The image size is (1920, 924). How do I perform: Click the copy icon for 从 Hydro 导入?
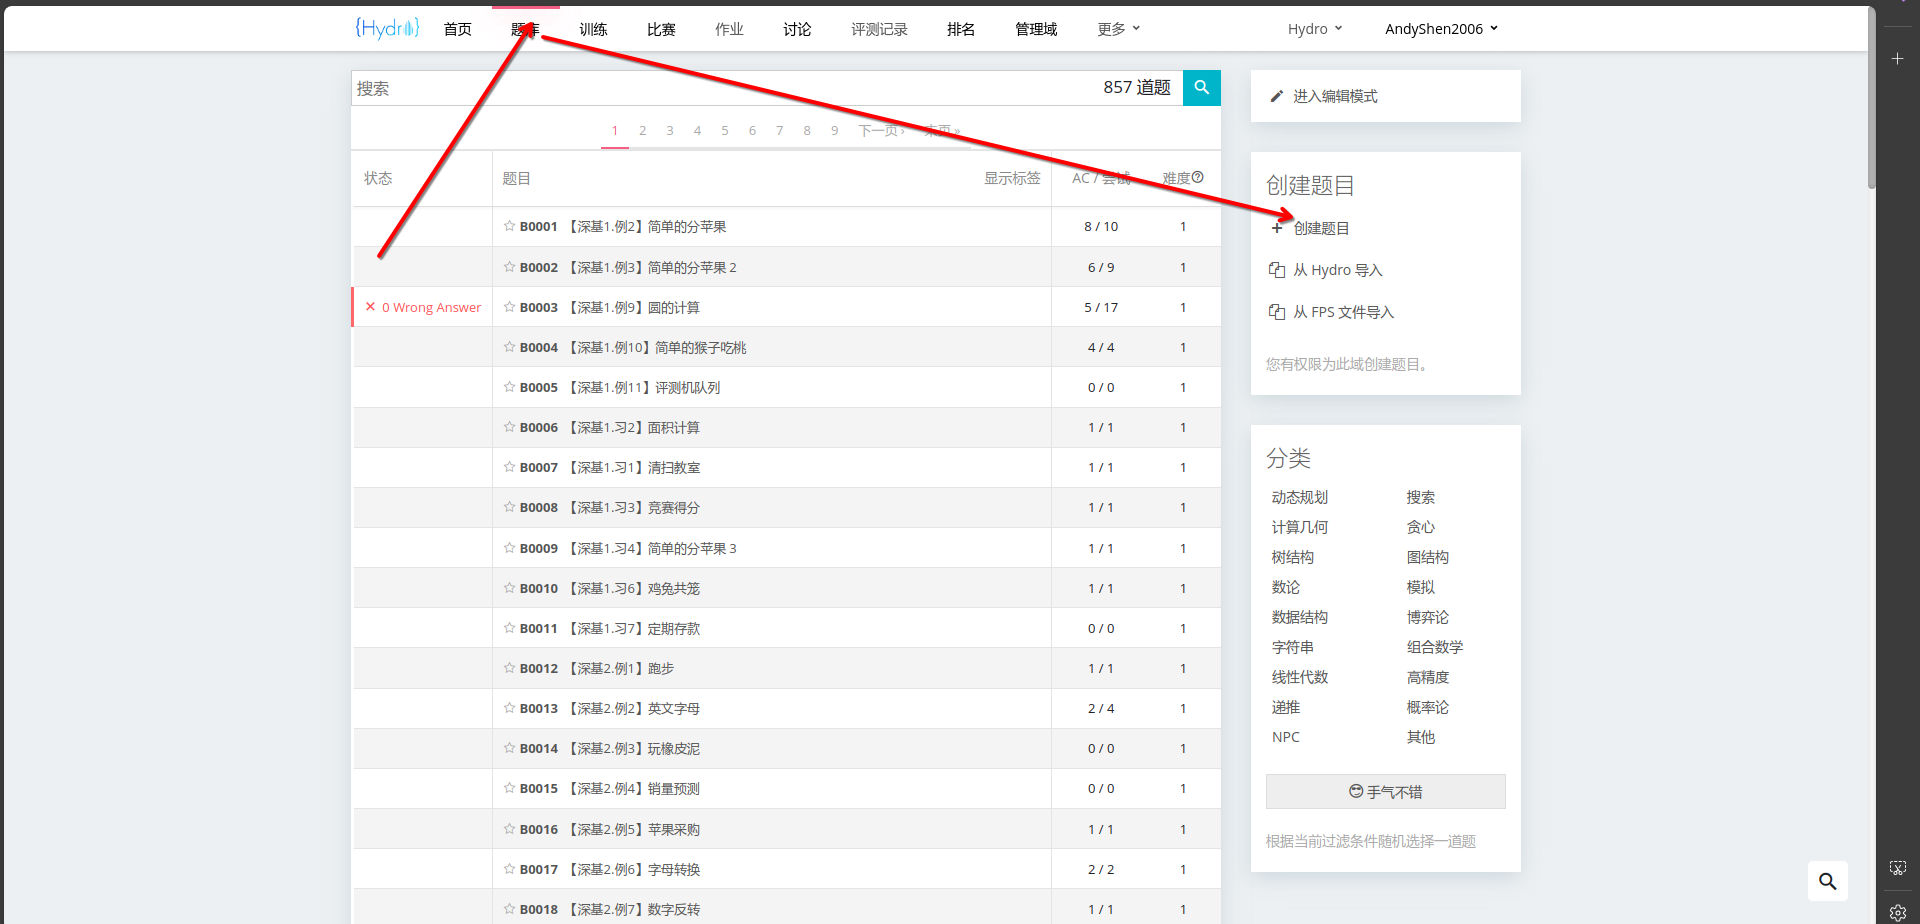point(1276,270)
